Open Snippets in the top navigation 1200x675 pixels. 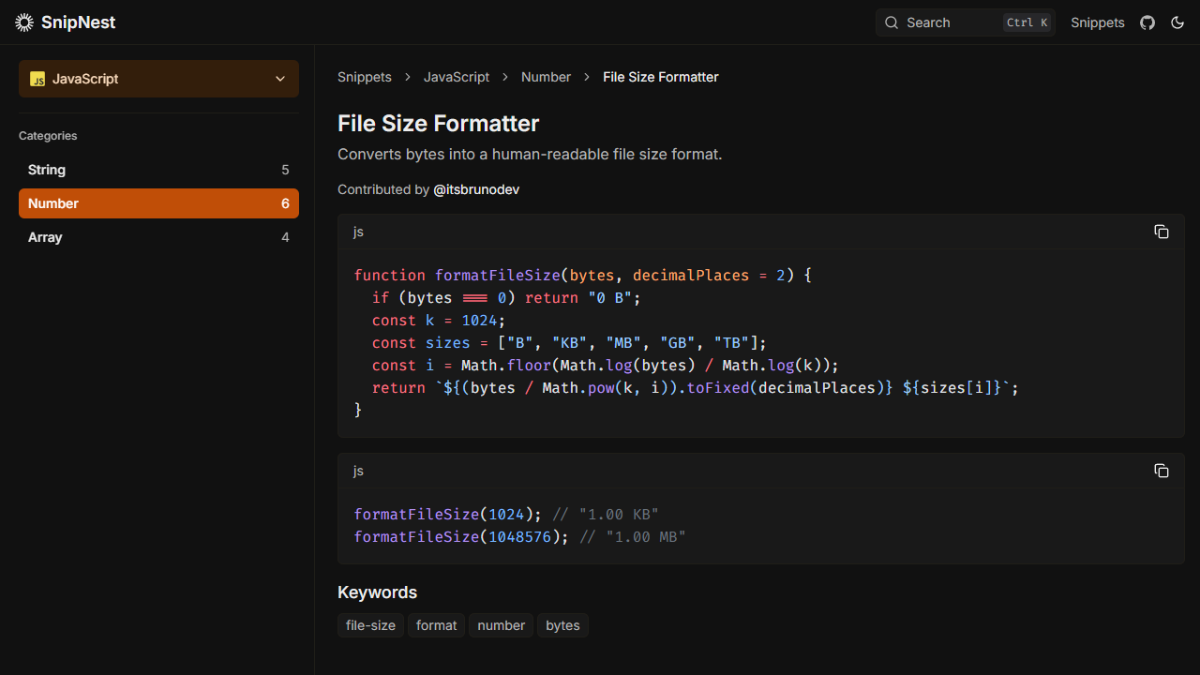(1097, 22)
